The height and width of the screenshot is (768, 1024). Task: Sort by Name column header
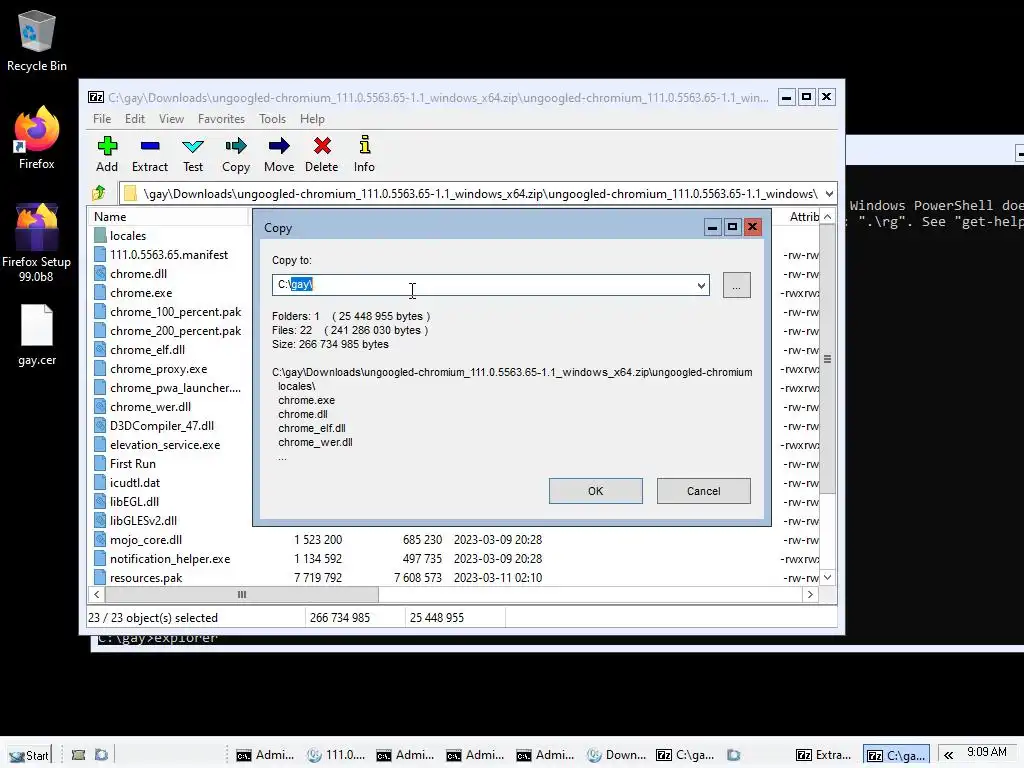[168, 217]
